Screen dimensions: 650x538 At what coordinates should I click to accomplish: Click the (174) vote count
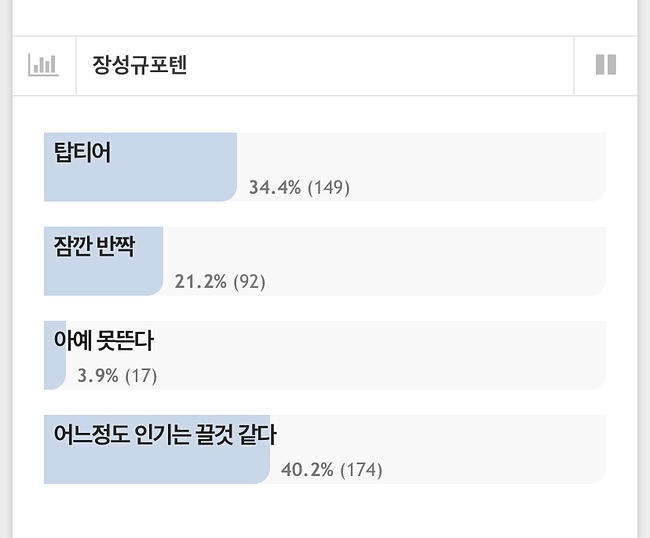point(361,470)
